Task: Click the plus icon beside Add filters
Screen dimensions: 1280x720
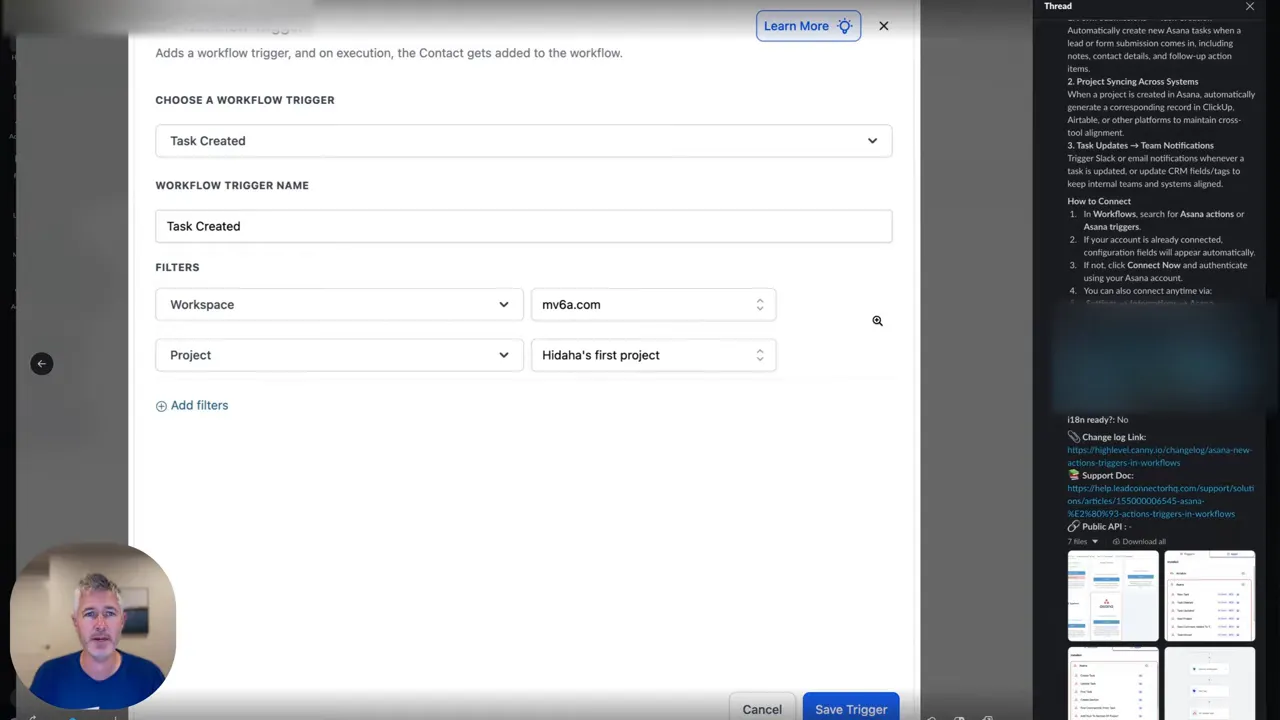Action: point(161,406)
